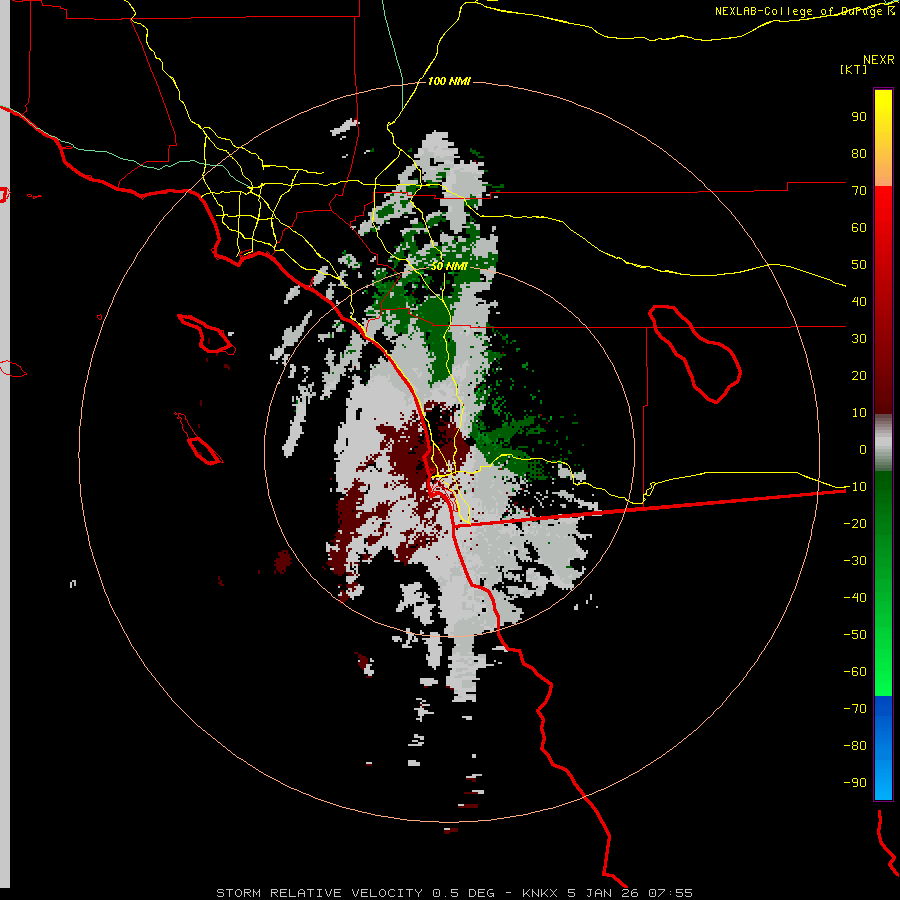Click the gray vertical strip on the left edge
This screenshot has width=900, height=900.
click(5, 445)
